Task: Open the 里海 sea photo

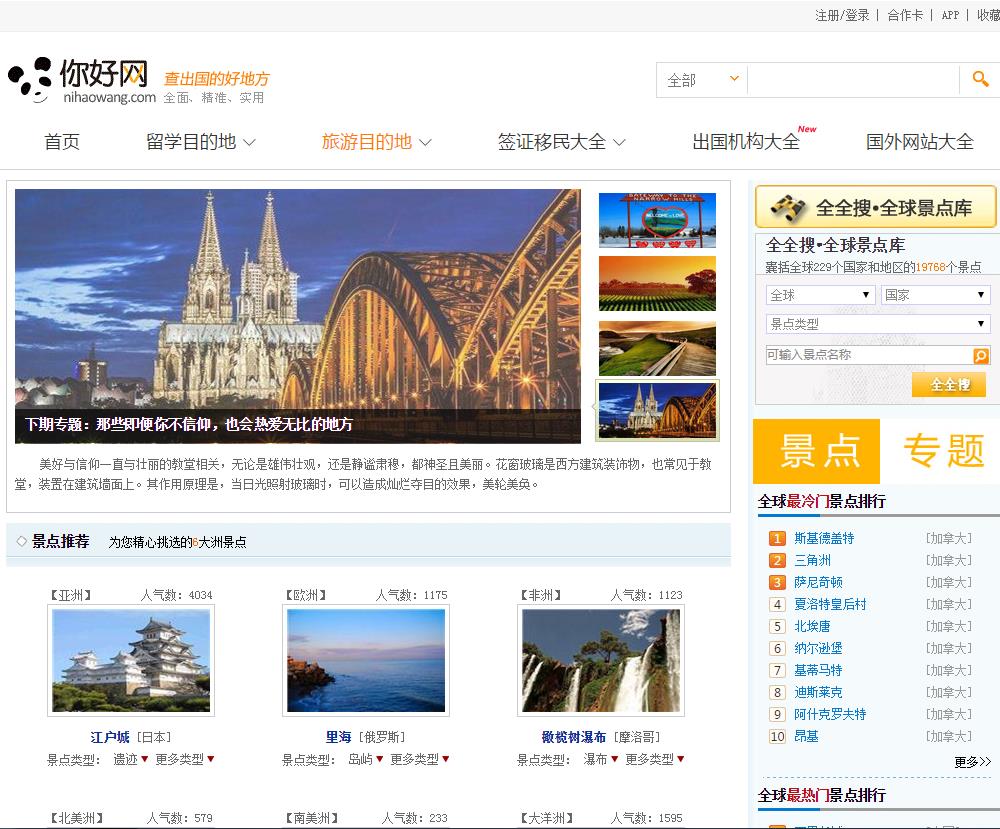Action: pyautogui.click(x=365, y=660)
